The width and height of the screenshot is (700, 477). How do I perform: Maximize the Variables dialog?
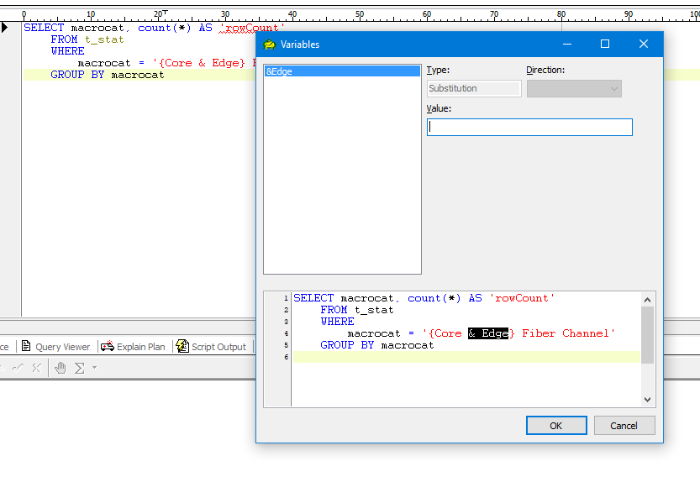(x=605, y=44)
